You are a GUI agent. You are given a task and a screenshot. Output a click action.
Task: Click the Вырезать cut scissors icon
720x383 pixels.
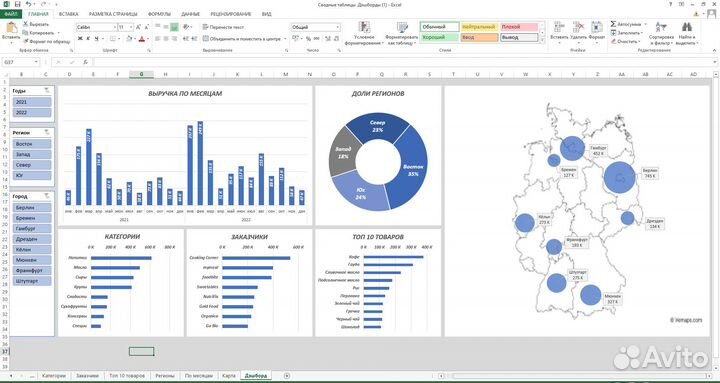pos(26,24)
